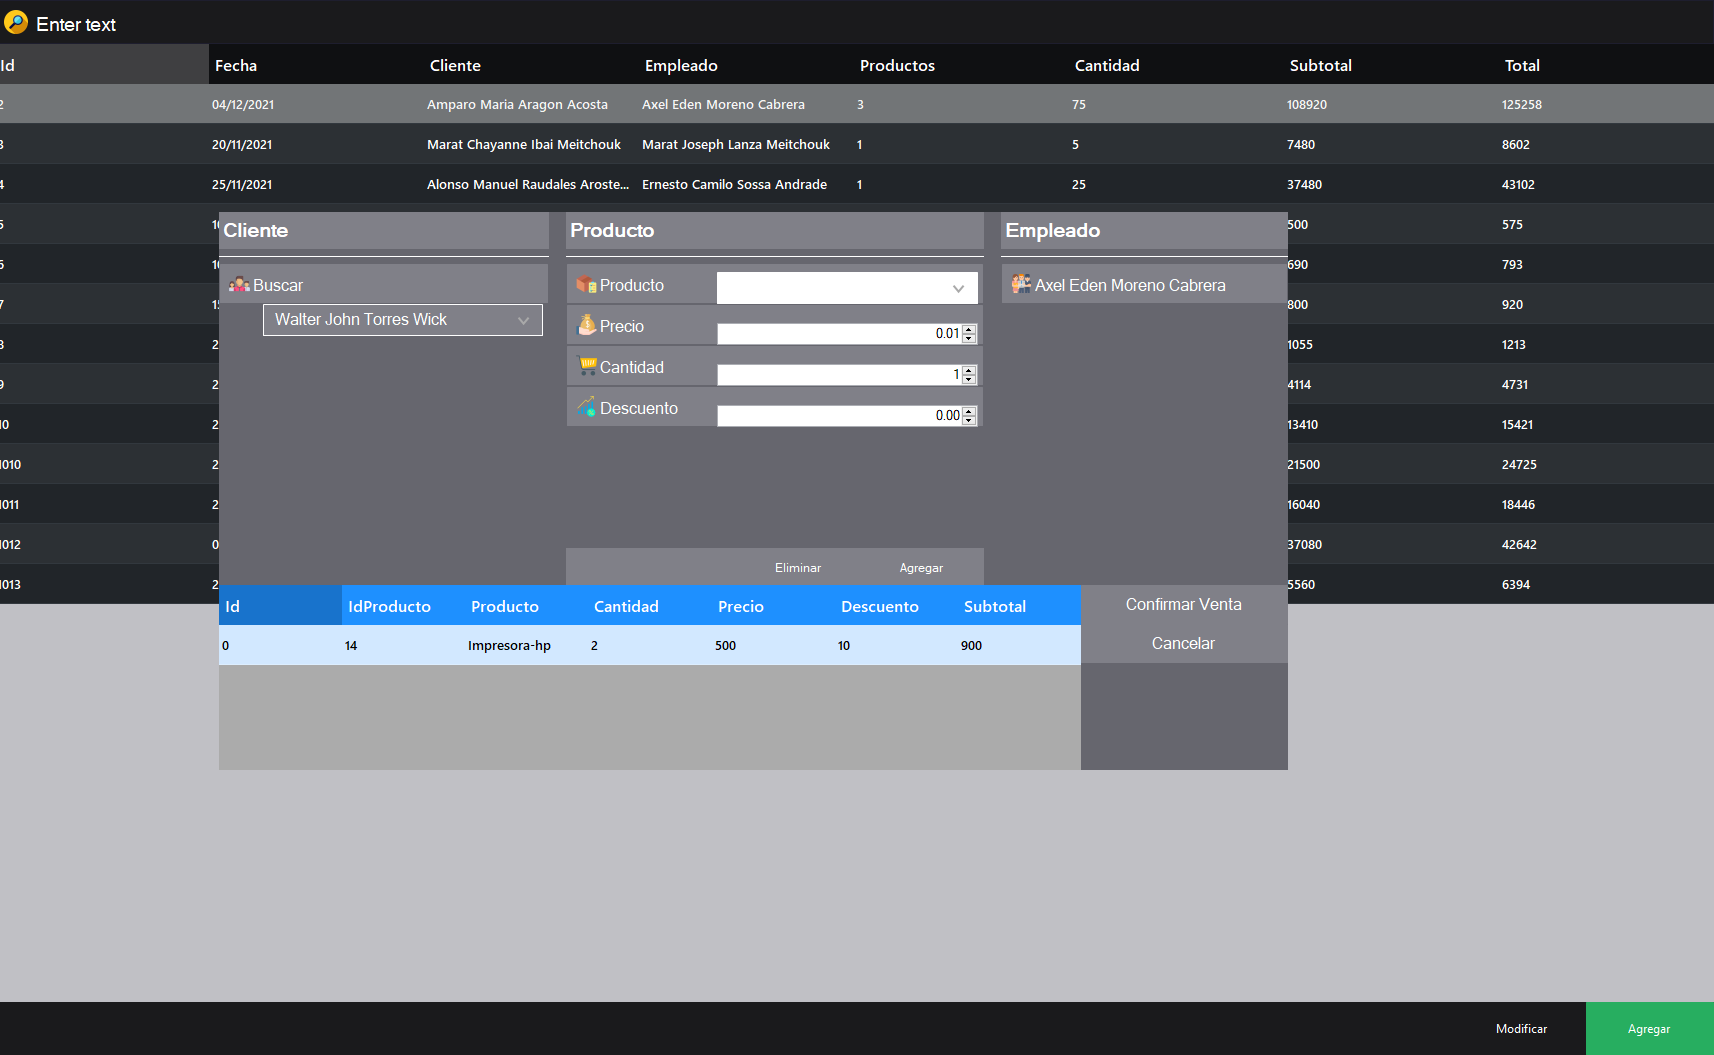Click the Producto package box icon
The image size is (1714, 1055).
[585, 285]
